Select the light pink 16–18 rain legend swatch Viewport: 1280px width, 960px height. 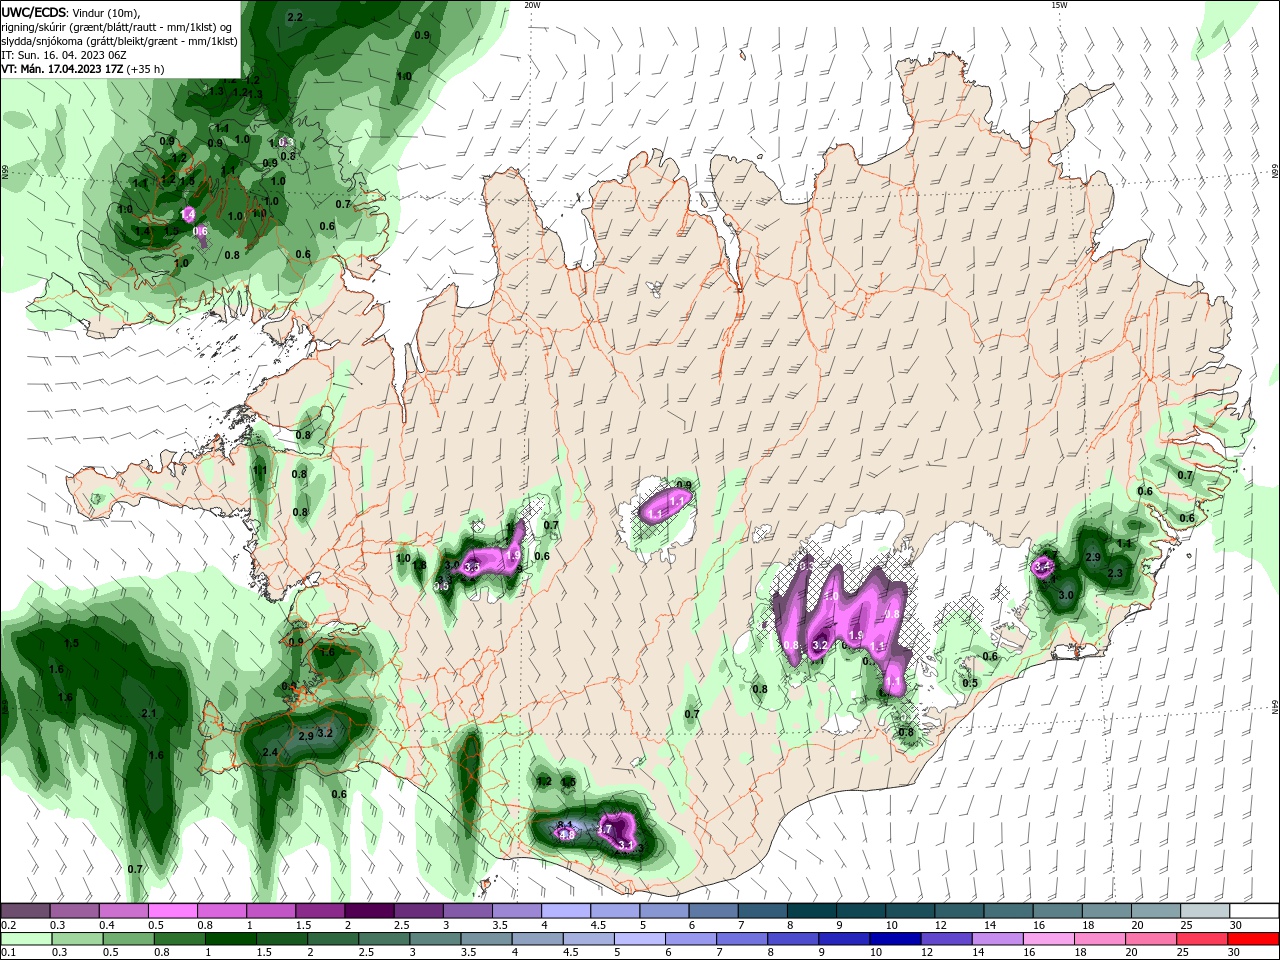(x=1051, y=939)
